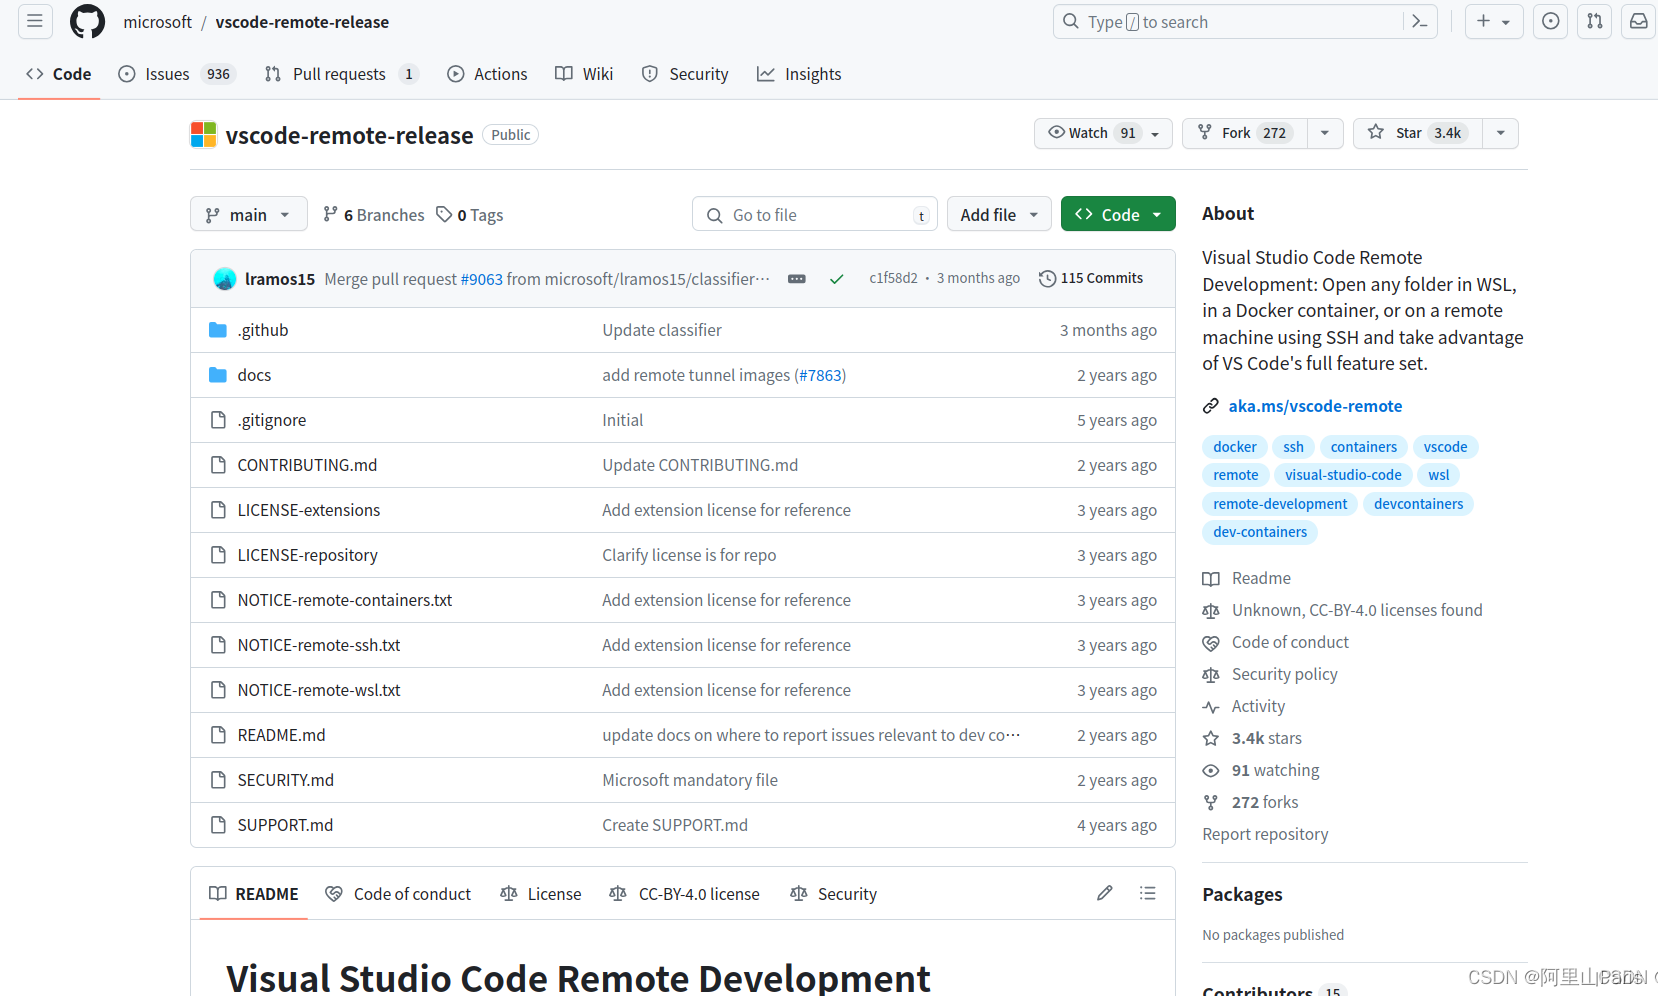Open the command palette icon
This screenshot has width=1658, height=996.
pos(1419,21)
